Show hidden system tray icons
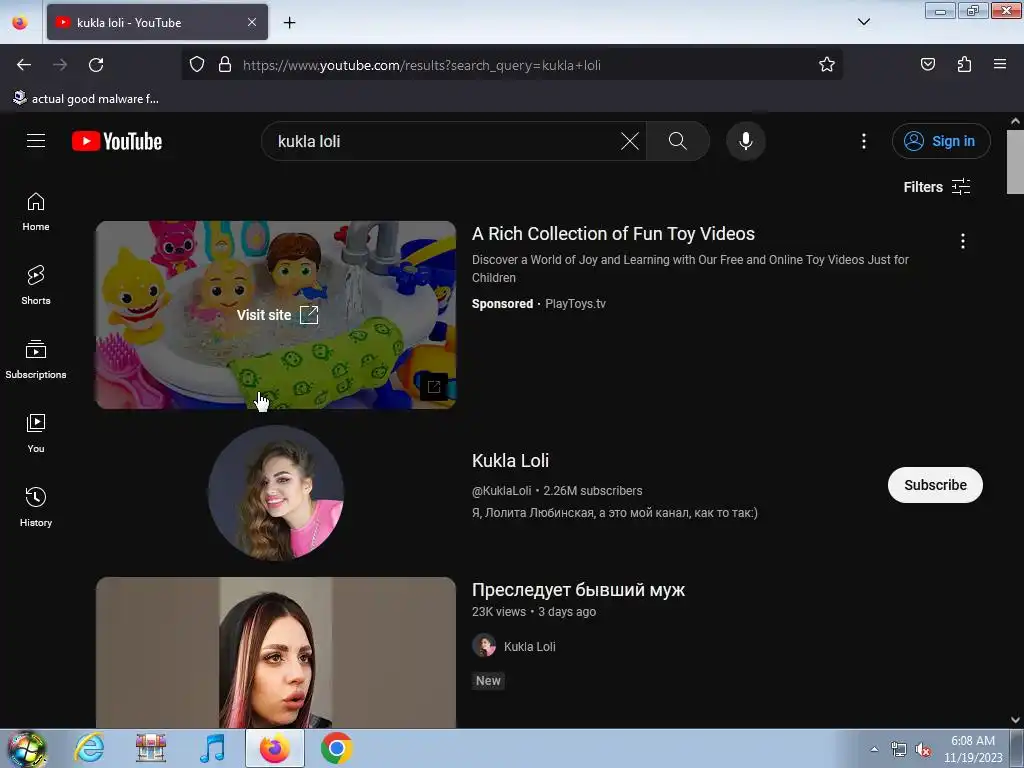Image resolution: width=1024 pixels, height=768 pixels. [874, 749]
